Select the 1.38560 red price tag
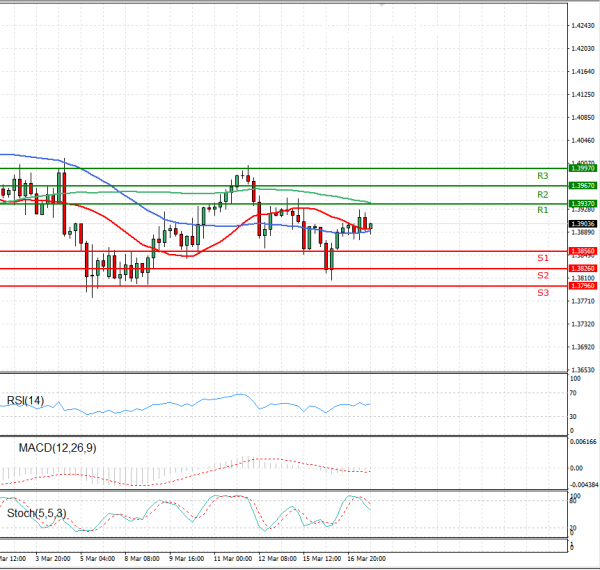This screenshot has height=570, width=600. point(583,251)
